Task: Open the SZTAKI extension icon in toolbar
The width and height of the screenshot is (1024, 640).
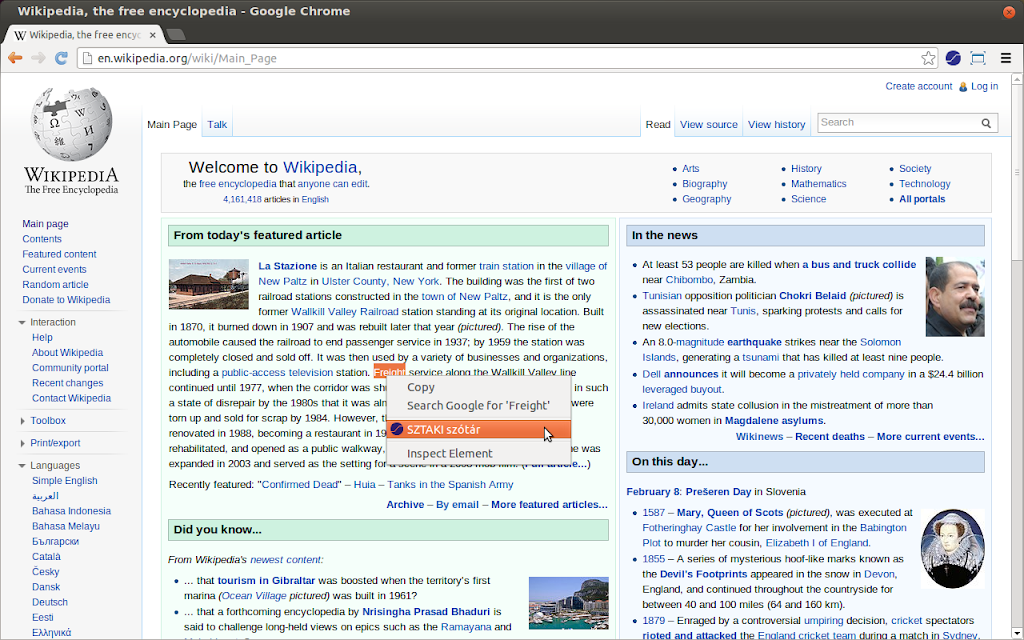Action: [953, 58]
